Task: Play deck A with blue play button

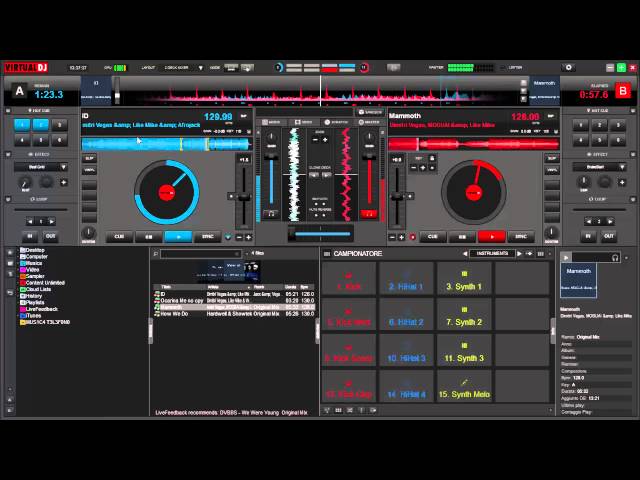Action: click(178, 236)
